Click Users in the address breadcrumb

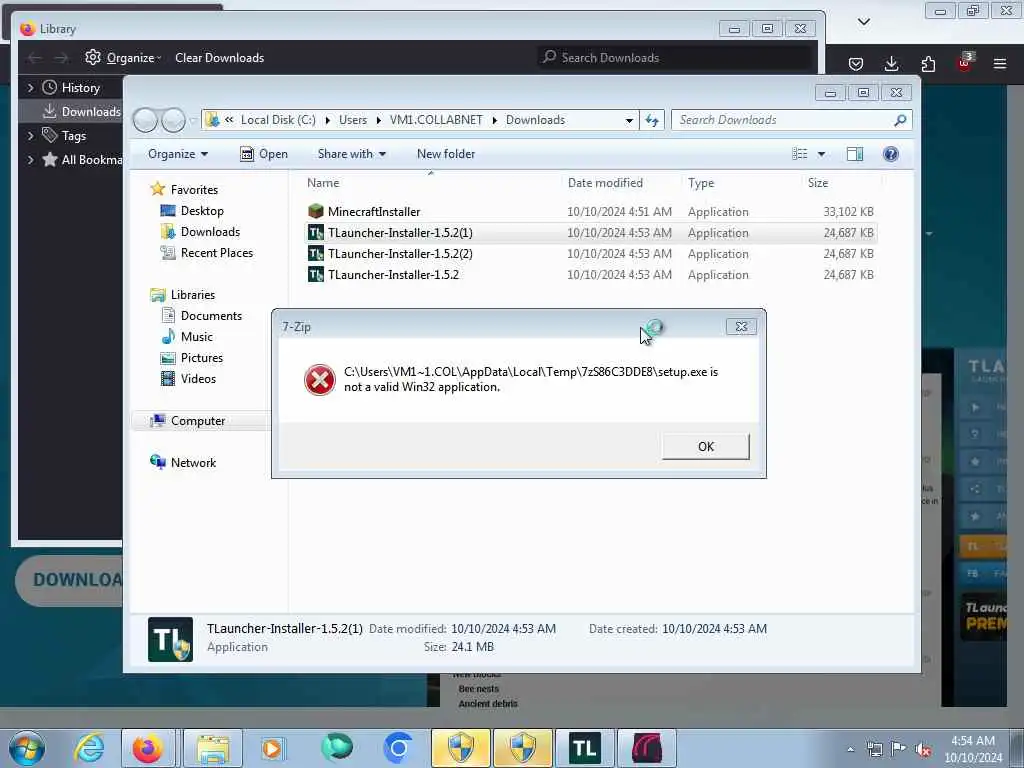click(353, 120)
